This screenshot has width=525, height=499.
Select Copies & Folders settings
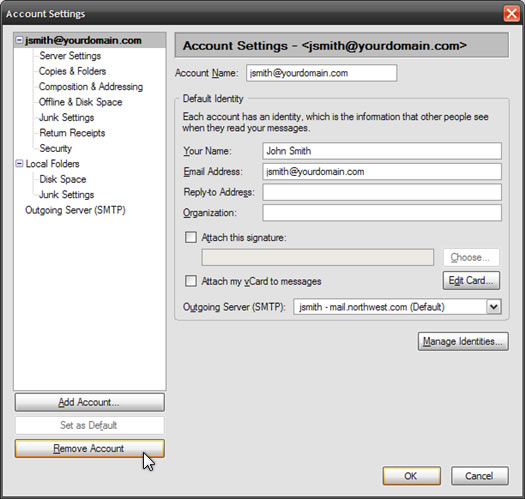coord(72,71)
